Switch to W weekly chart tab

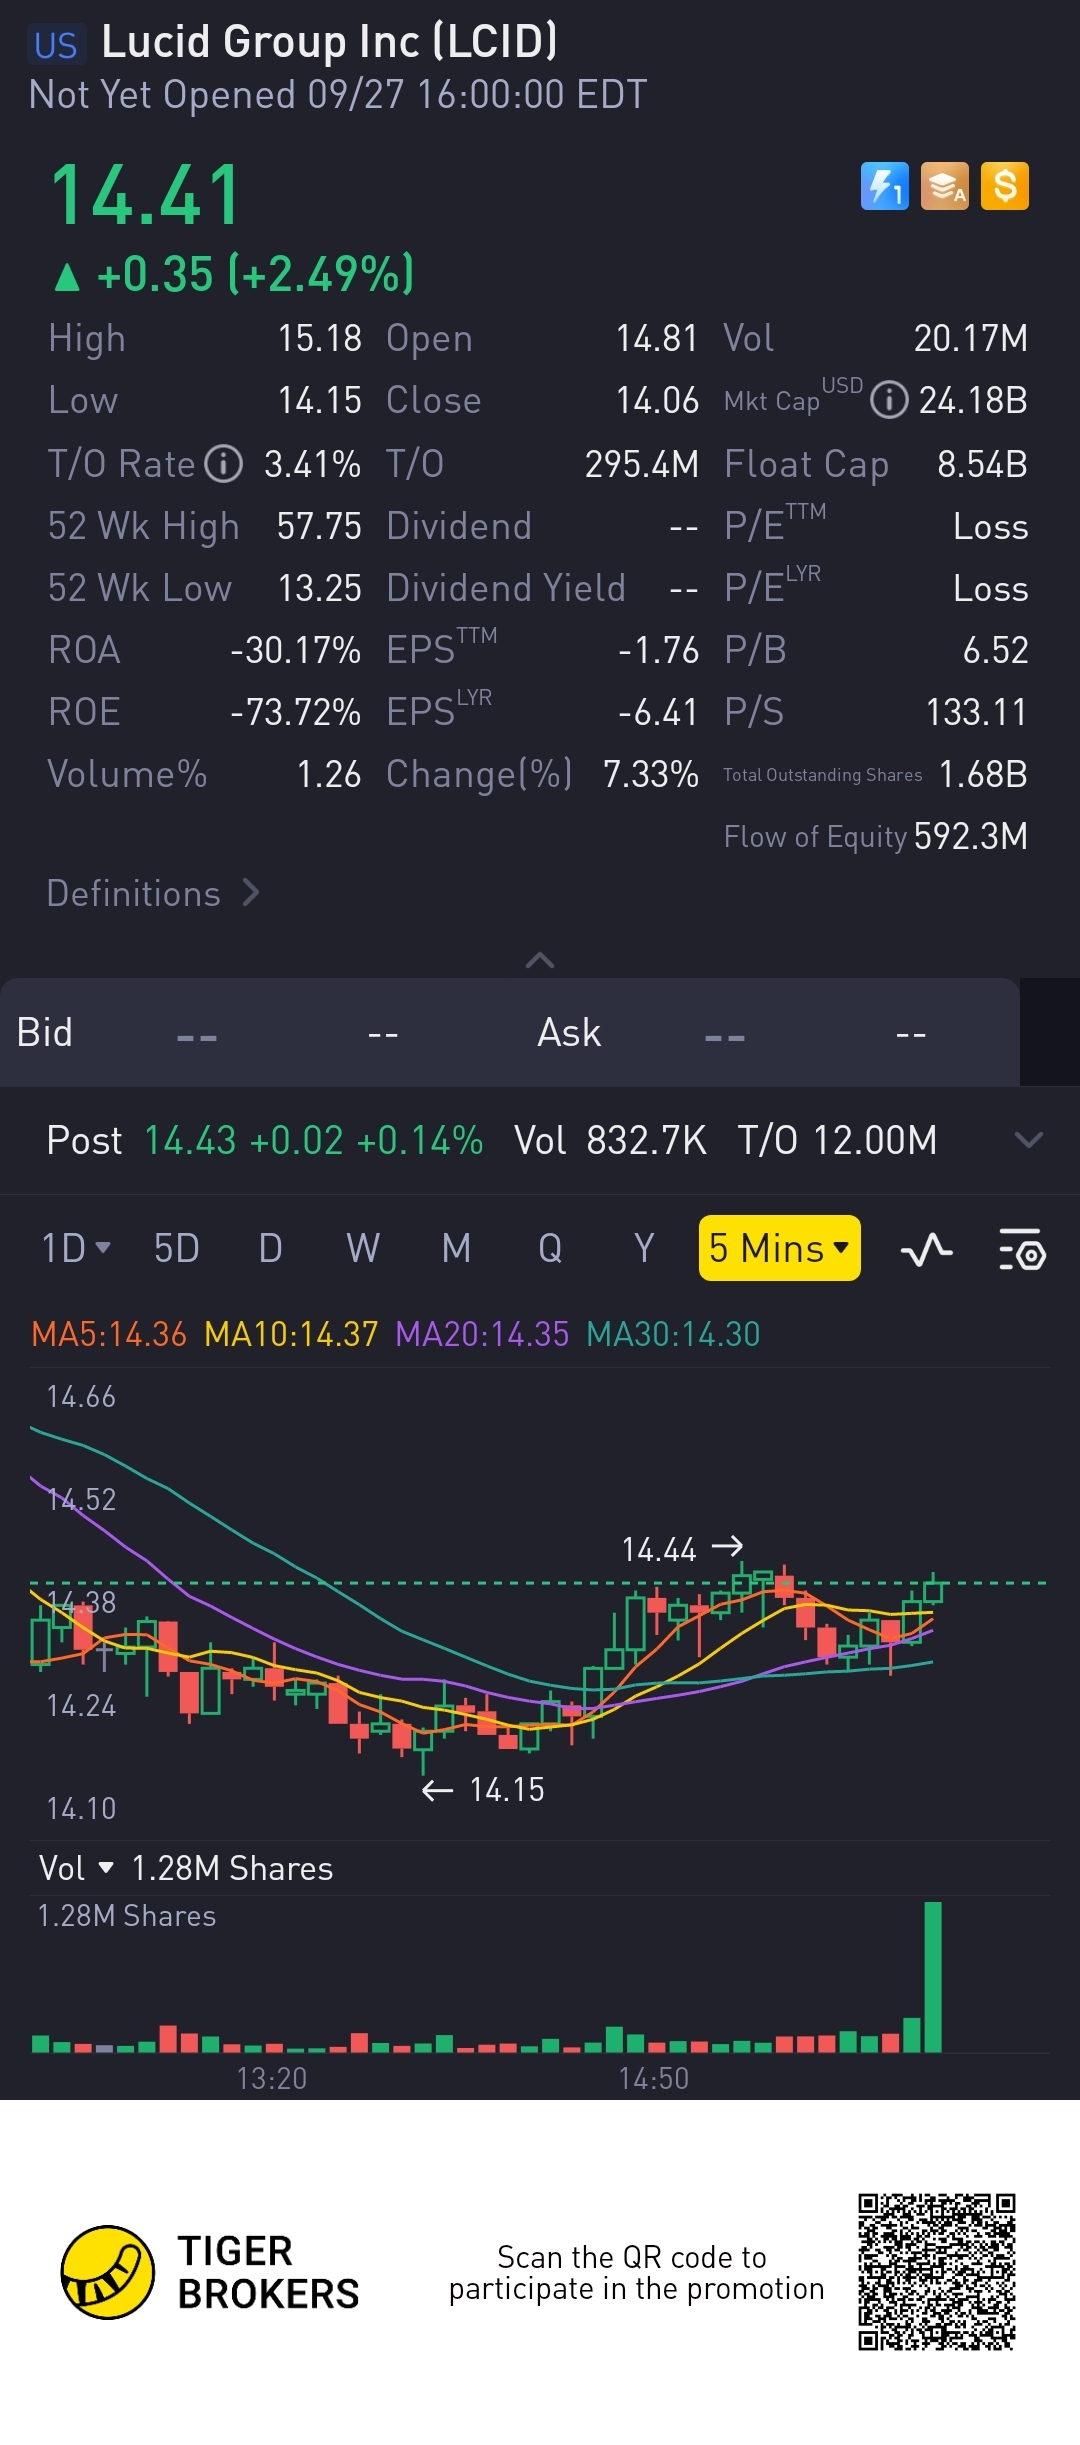363,1248
